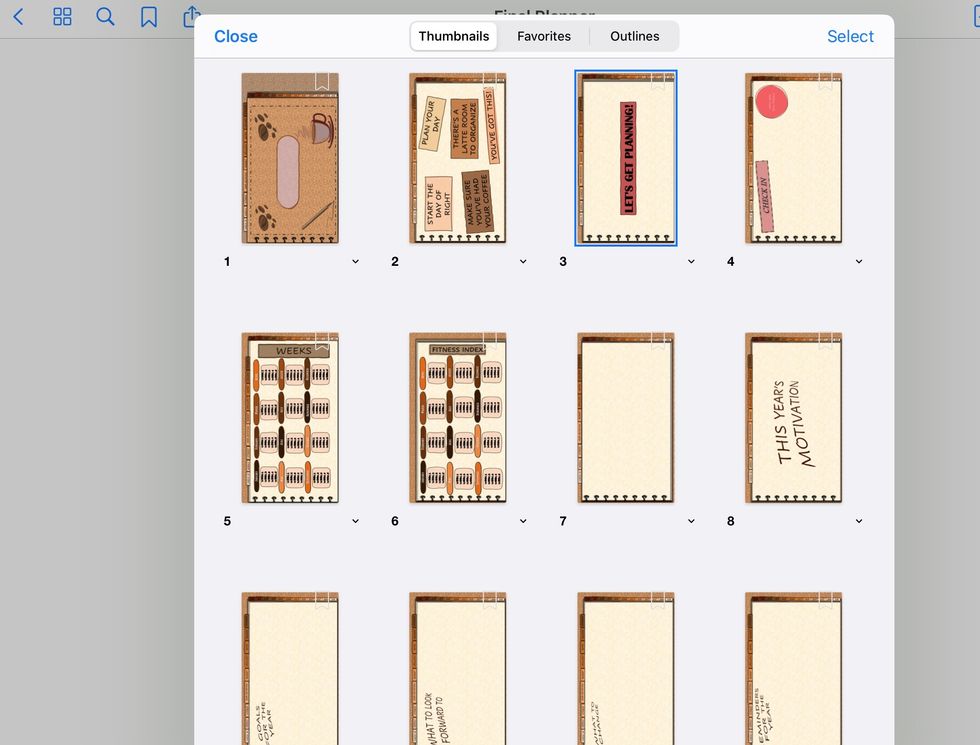
Task: Select the Thumbnails tab
Action: [454, 36]
